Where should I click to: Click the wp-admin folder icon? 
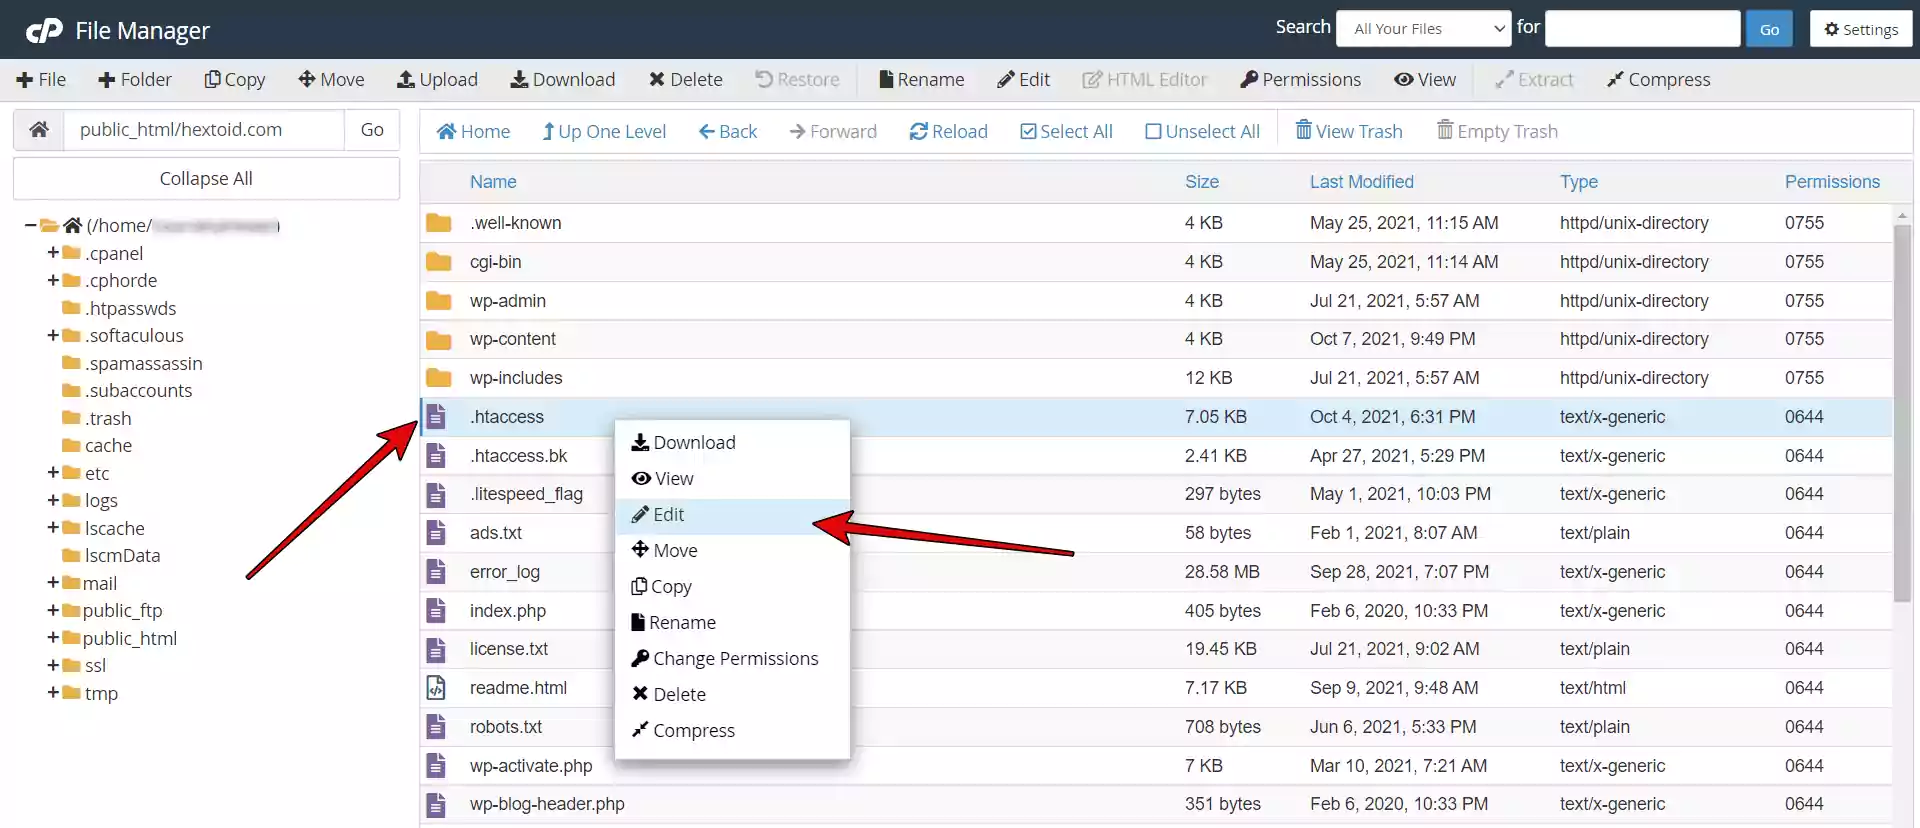click(438, 301)
